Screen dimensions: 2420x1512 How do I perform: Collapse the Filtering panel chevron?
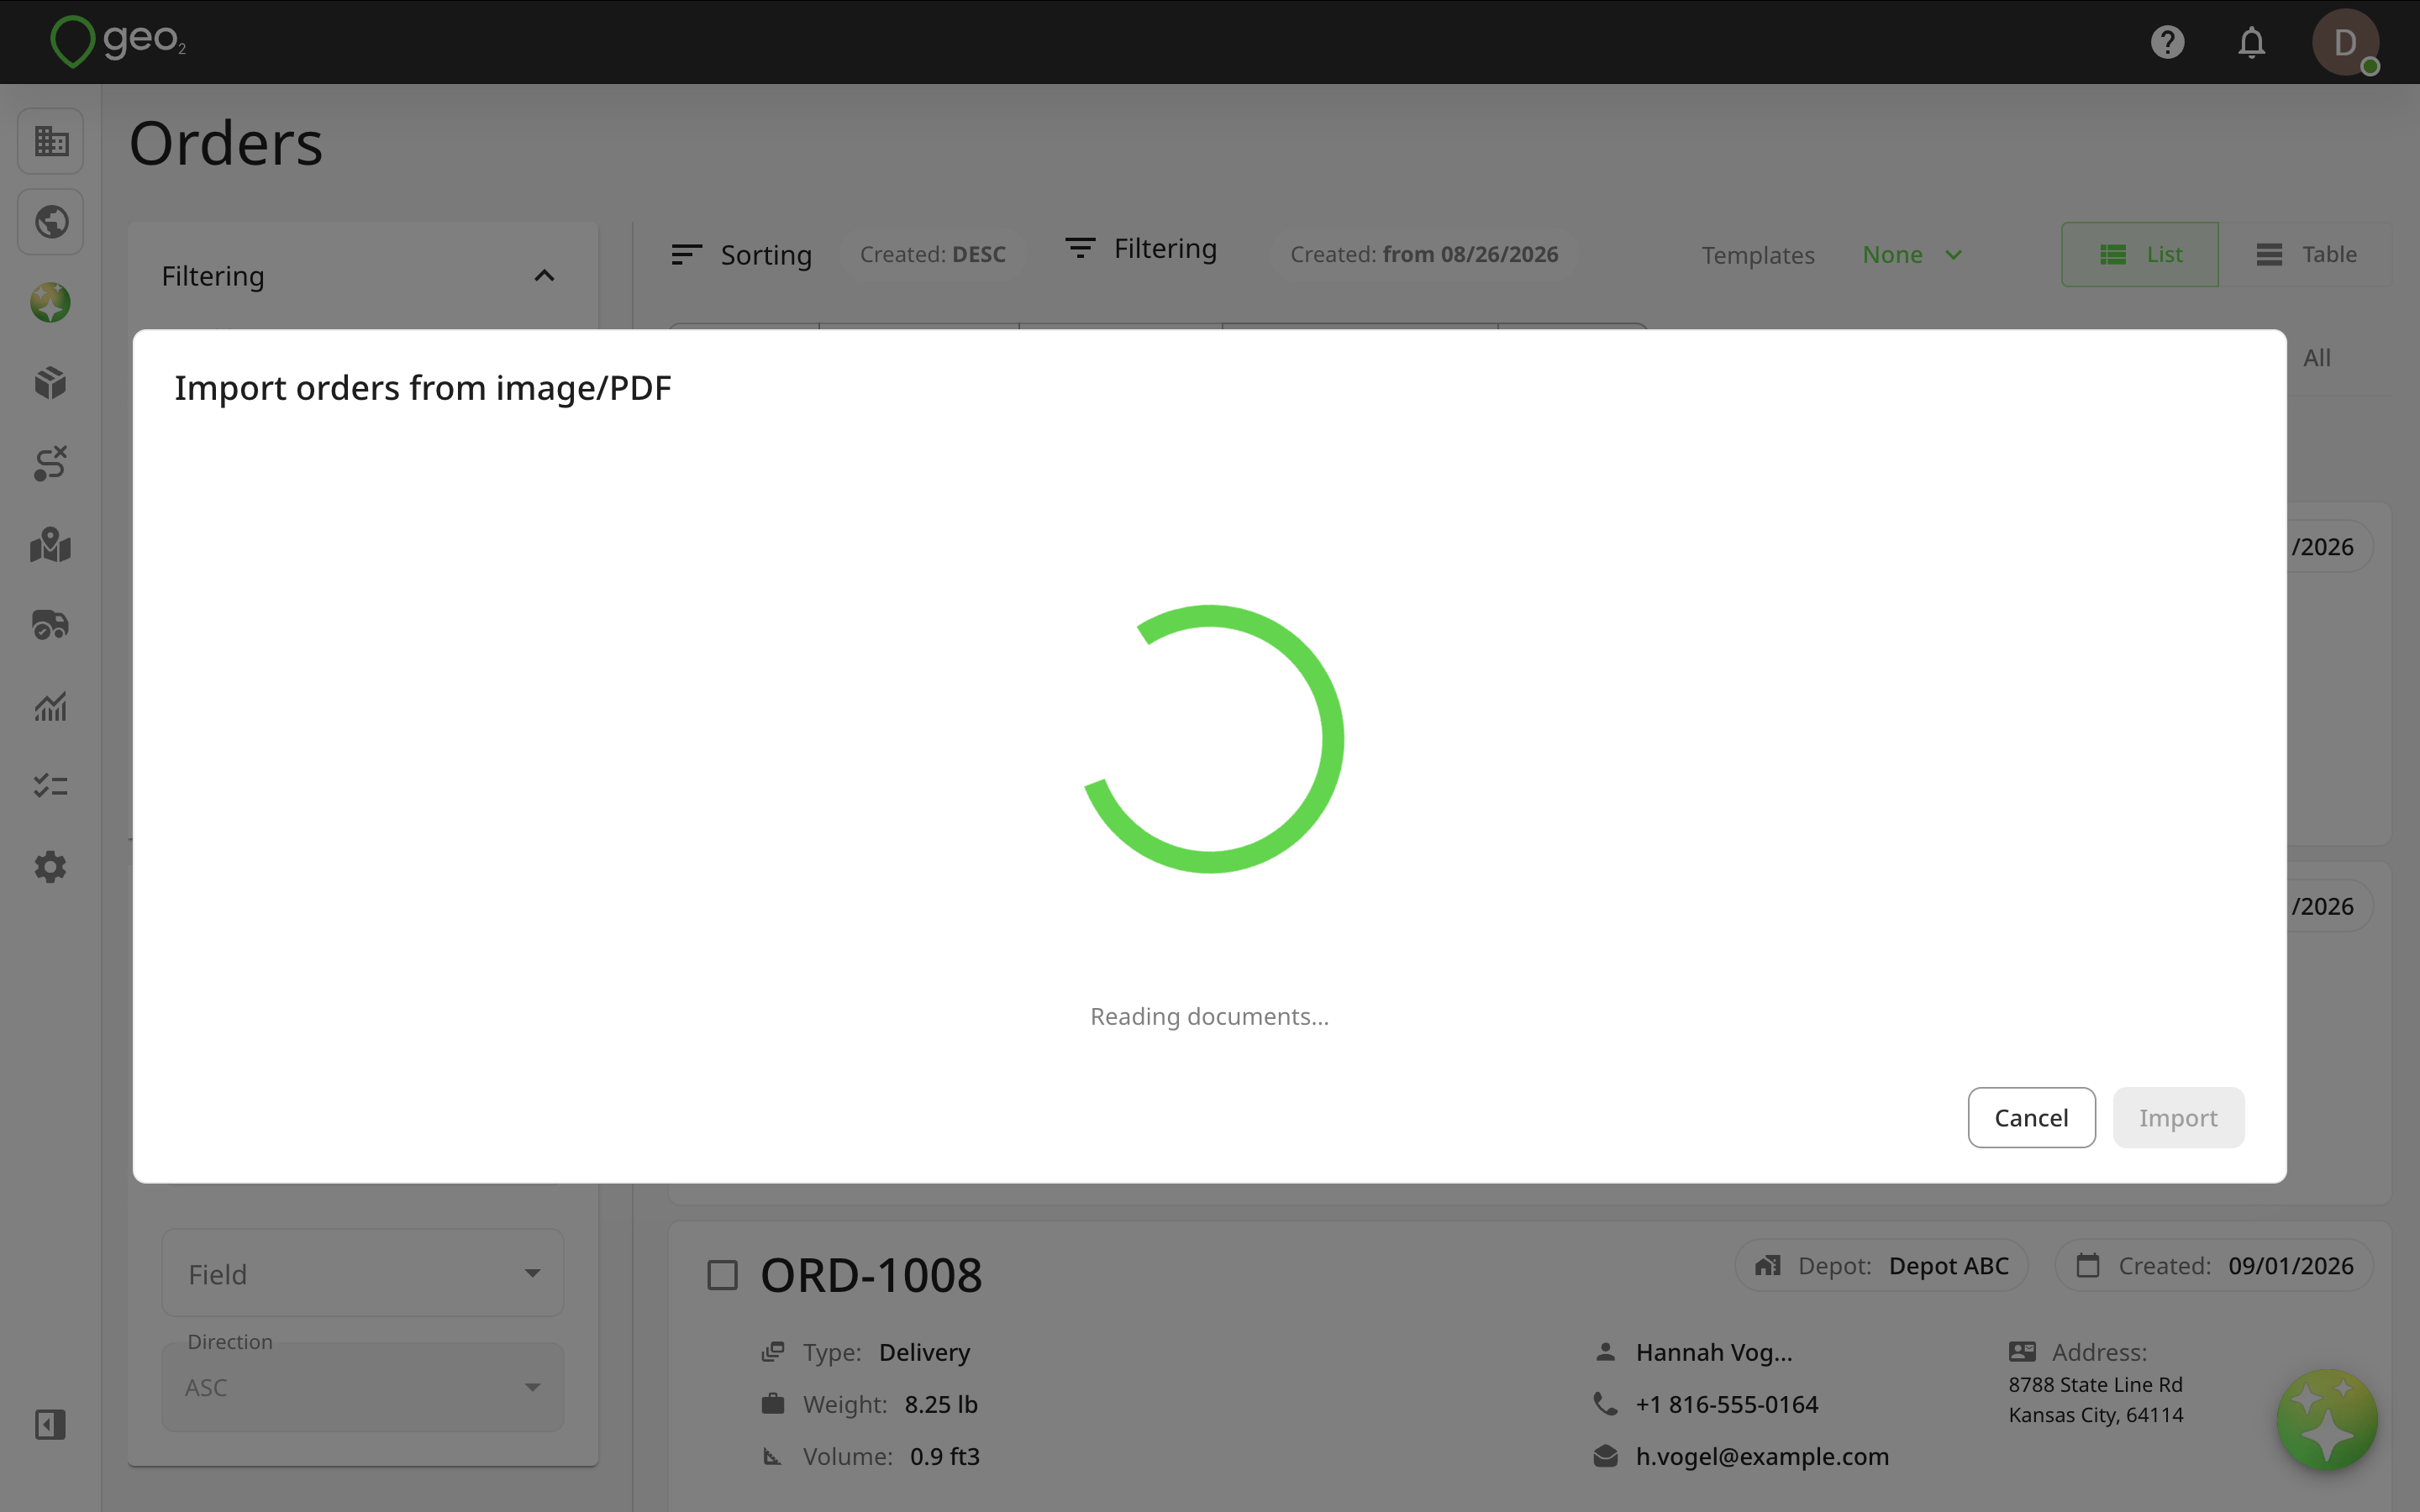tap(544, 275)
